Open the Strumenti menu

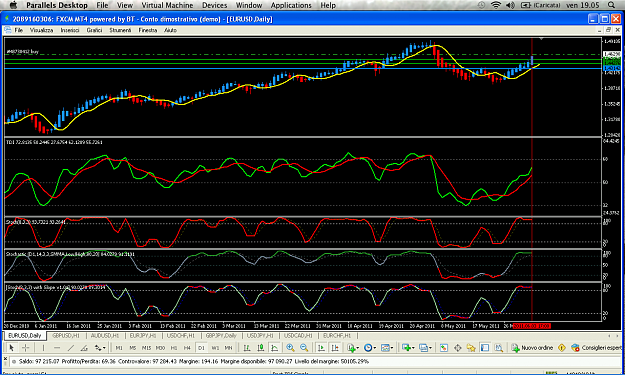(x=120, y=30)
